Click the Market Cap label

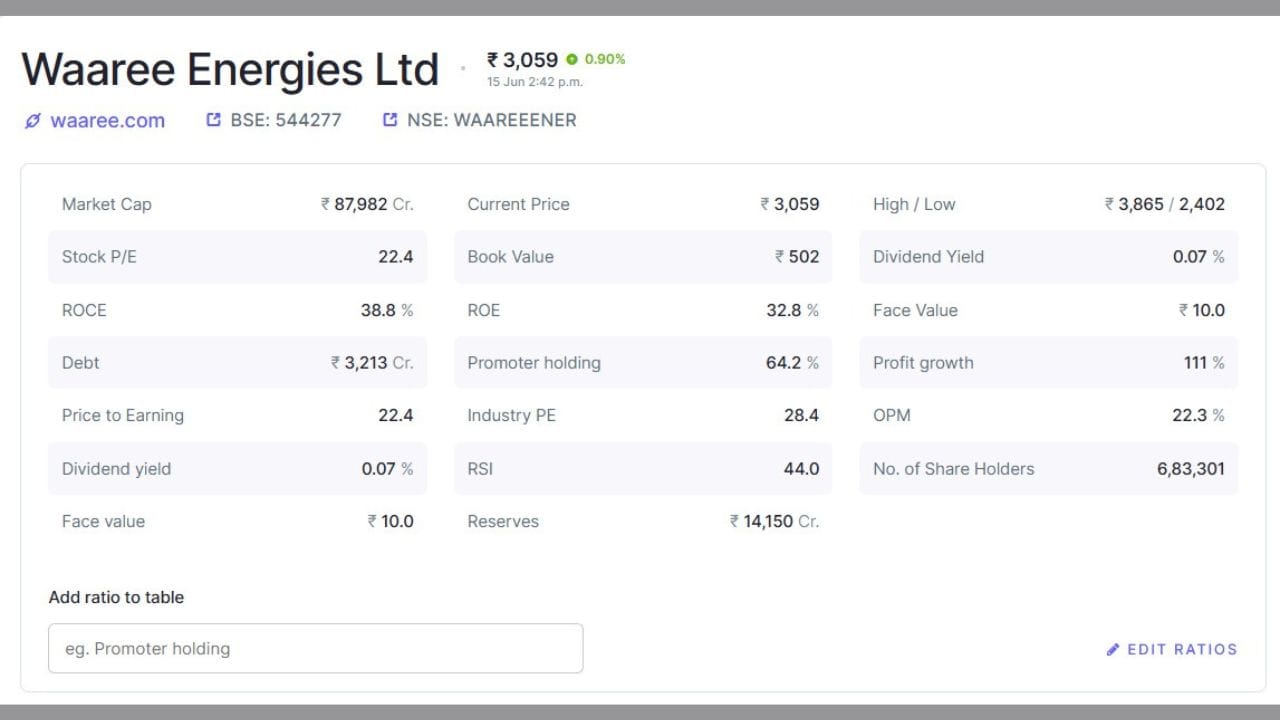coord(107,204)
